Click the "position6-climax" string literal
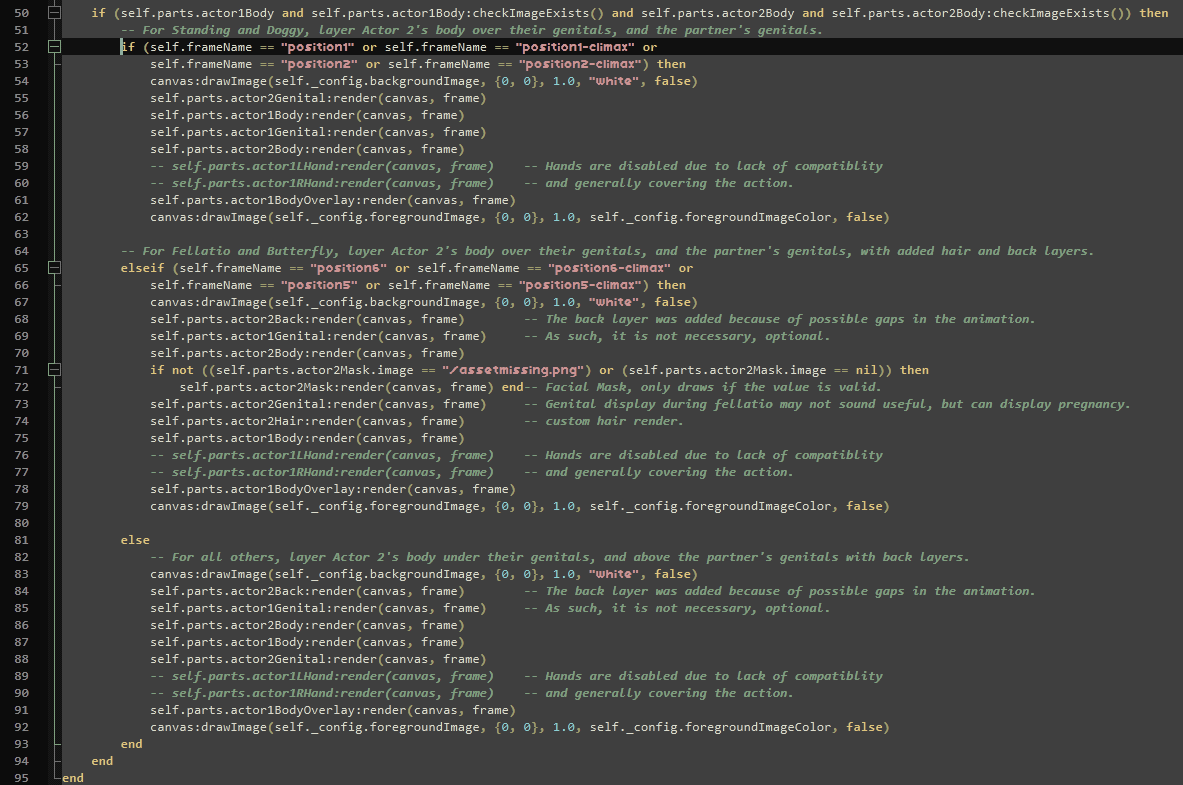 610,268
